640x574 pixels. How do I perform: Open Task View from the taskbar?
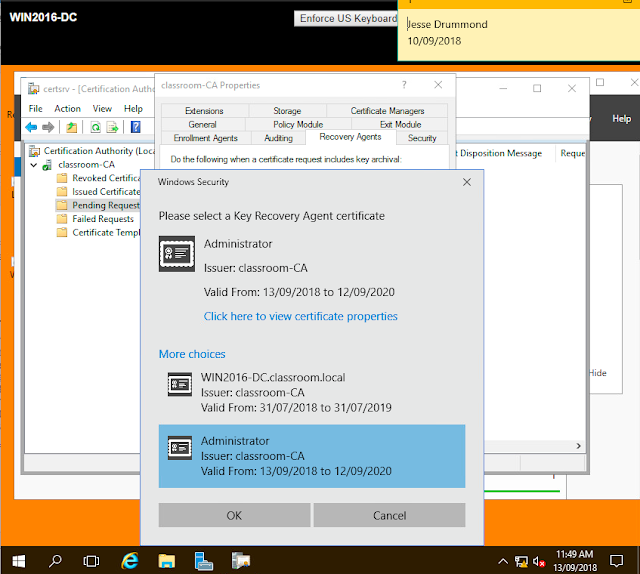tap(91, 561)
